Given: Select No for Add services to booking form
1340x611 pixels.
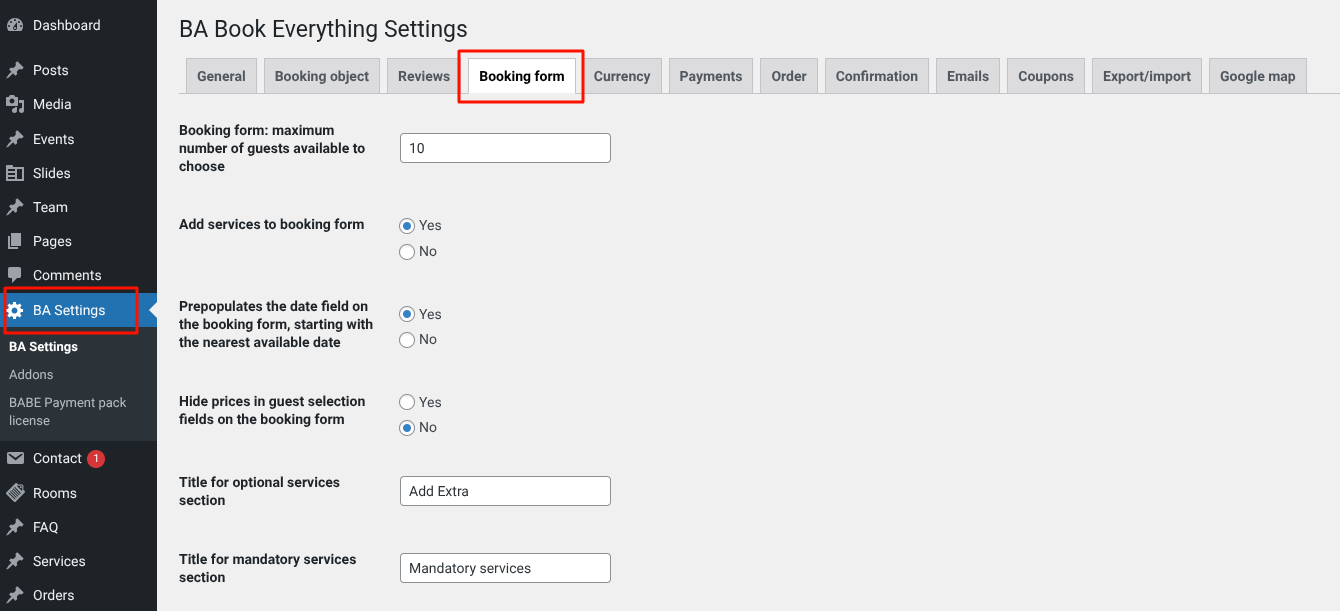Looking at the screenshot, I should [x=407, y=252].
